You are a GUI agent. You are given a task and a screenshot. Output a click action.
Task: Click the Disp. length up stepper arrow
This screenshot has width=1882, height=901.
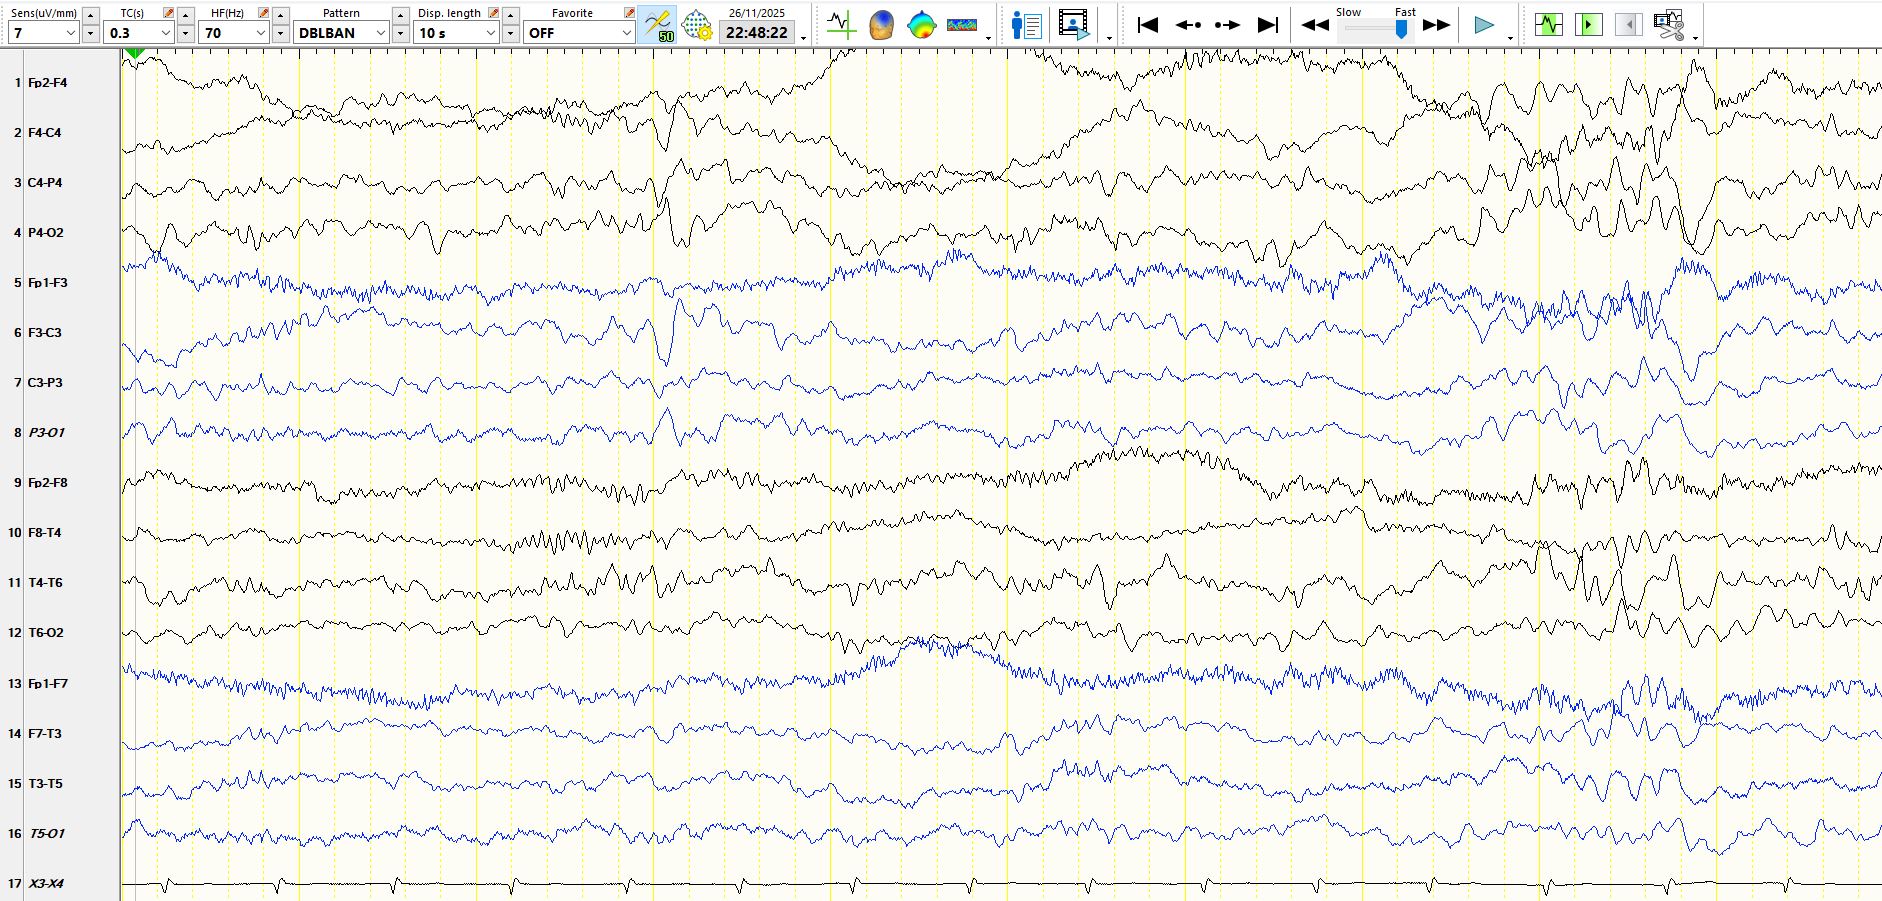(x=511, y=15)
